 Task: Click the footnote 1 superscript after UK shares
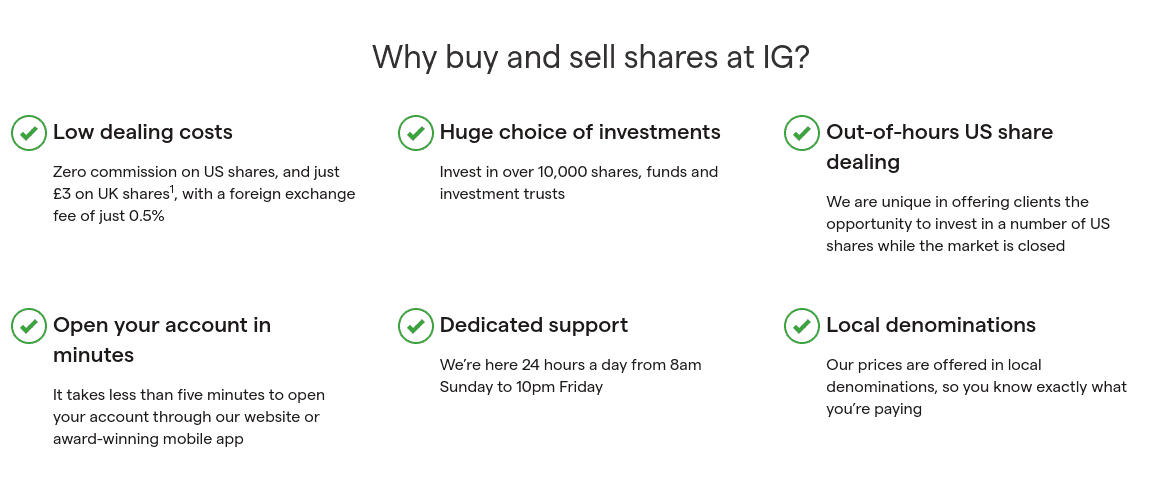click(173, 191)
